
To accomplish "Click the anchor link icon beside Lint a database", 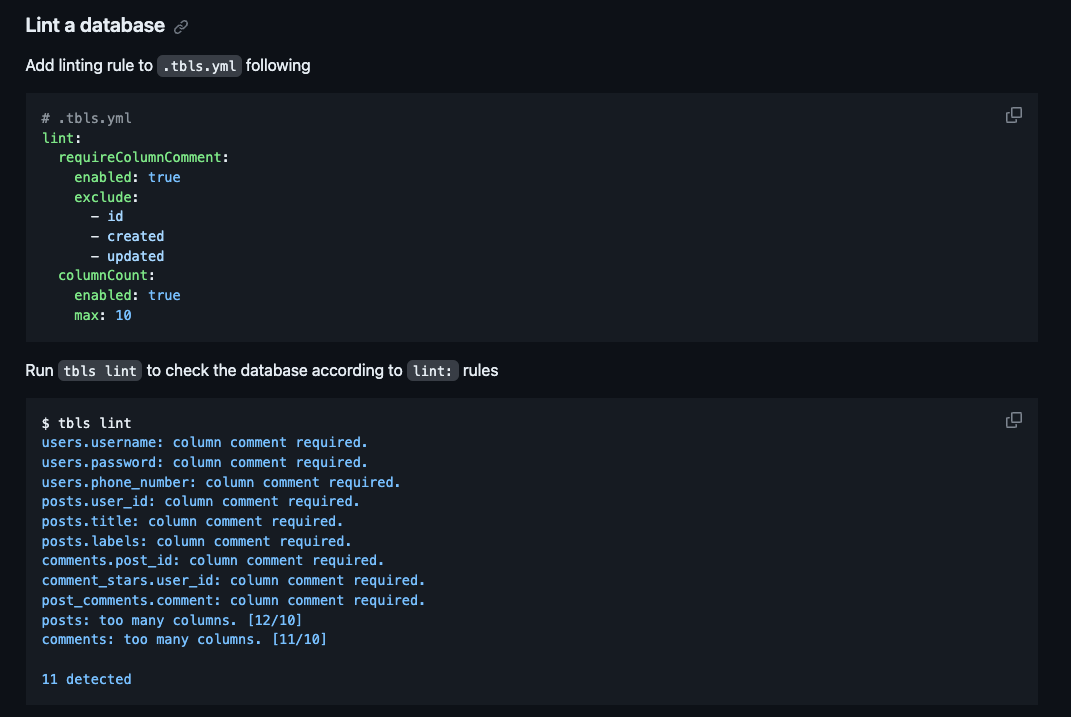I will point(181,27).
